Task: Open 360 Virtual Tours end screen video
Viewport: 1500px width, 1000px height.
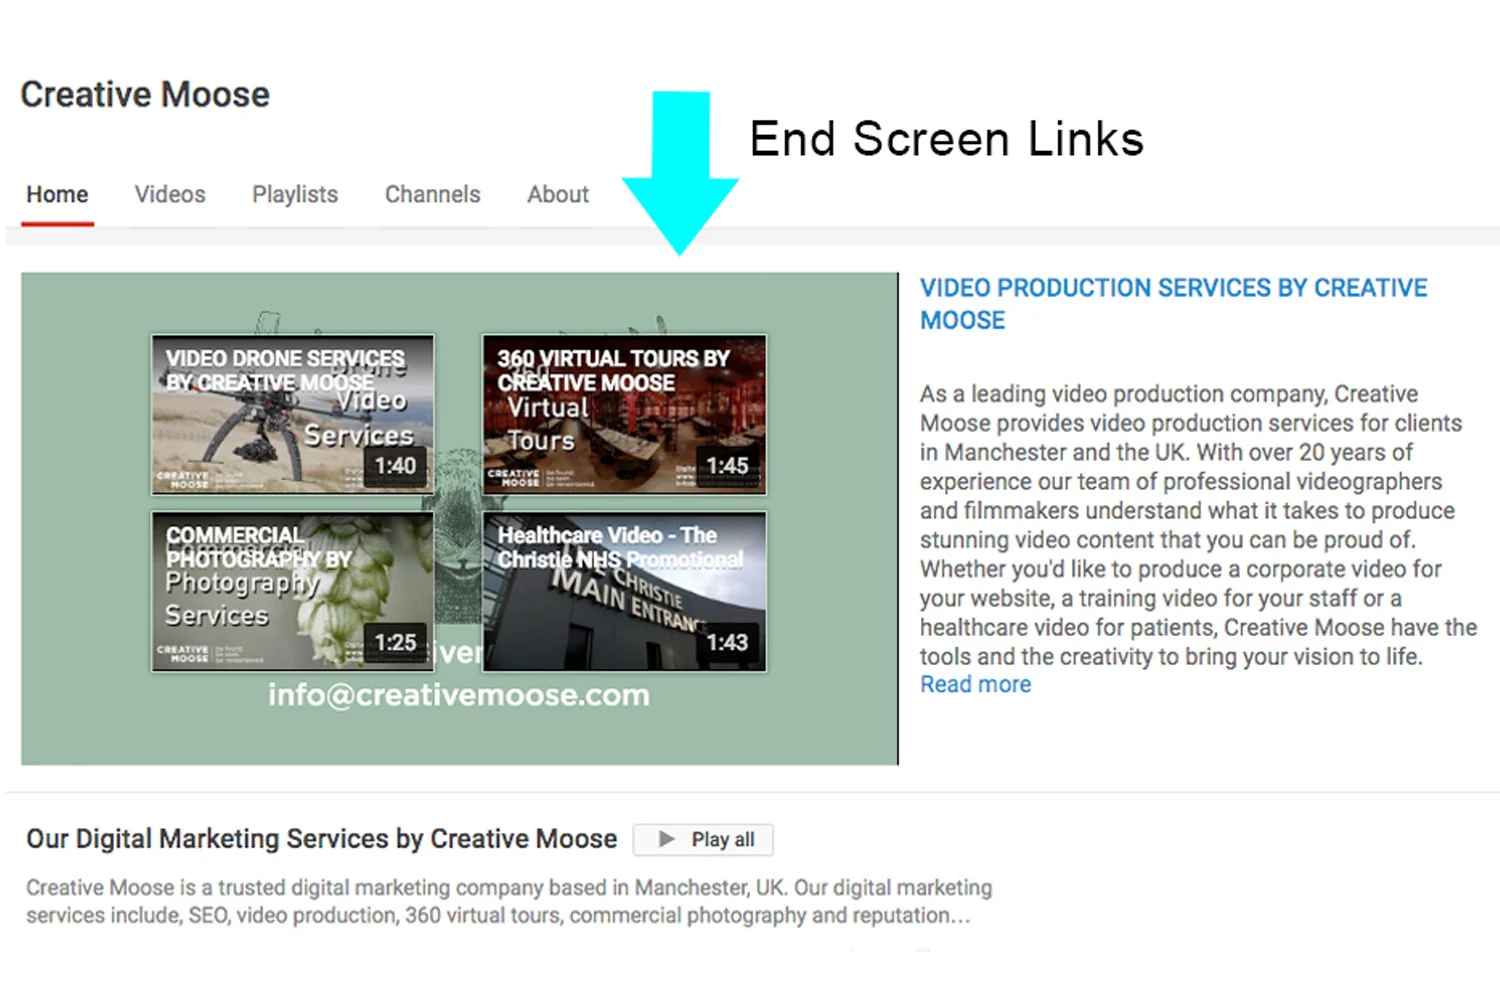Action: pyautogui.click(x=625, y=415)
